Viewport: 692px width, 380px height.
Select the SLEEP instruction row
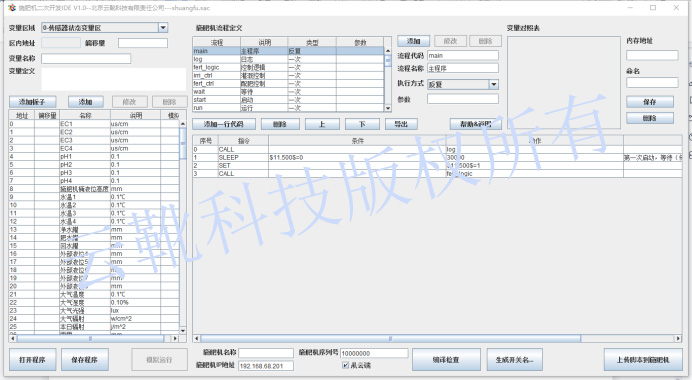click(x=437, y=158)
